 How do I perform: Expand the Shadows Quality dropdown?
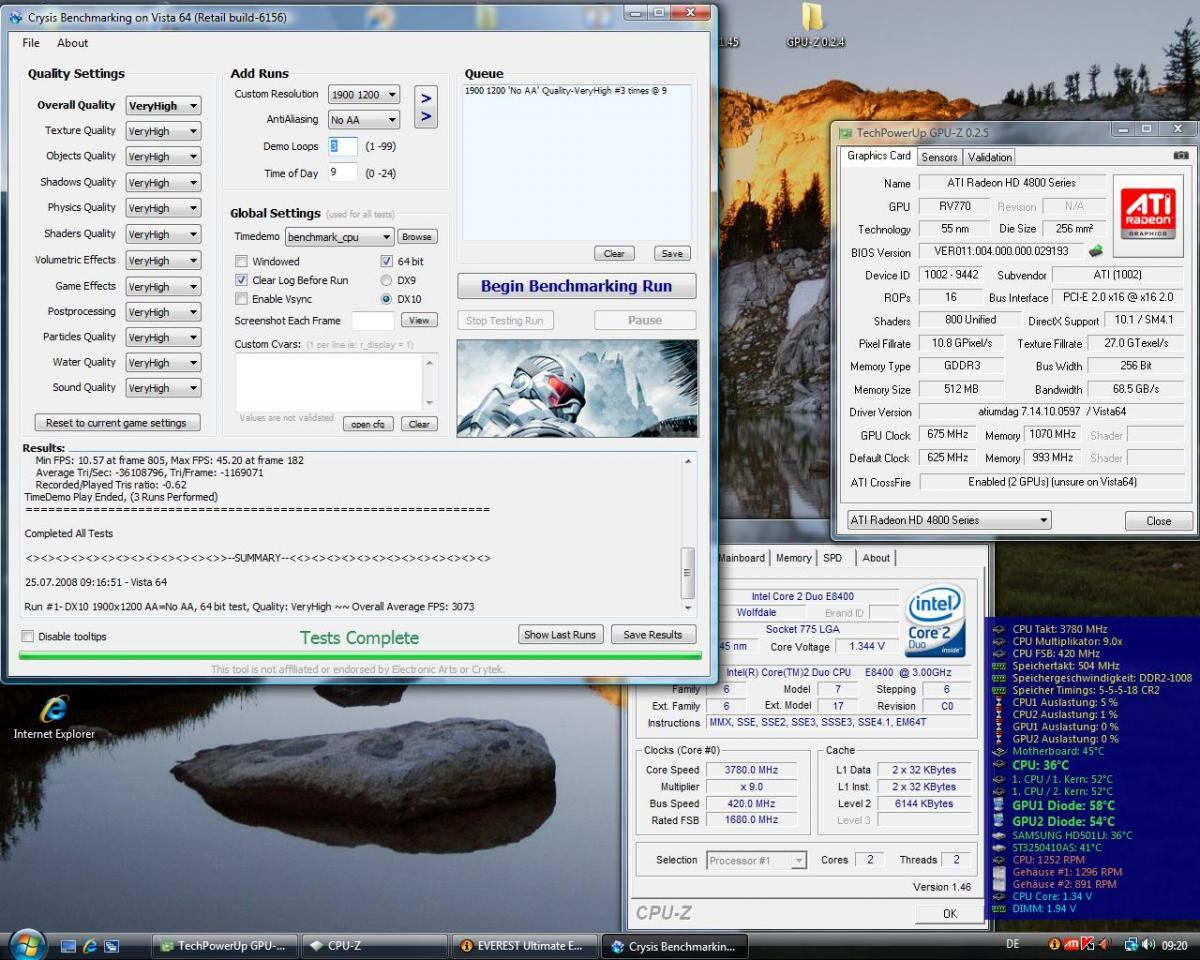tap(163, 183)
